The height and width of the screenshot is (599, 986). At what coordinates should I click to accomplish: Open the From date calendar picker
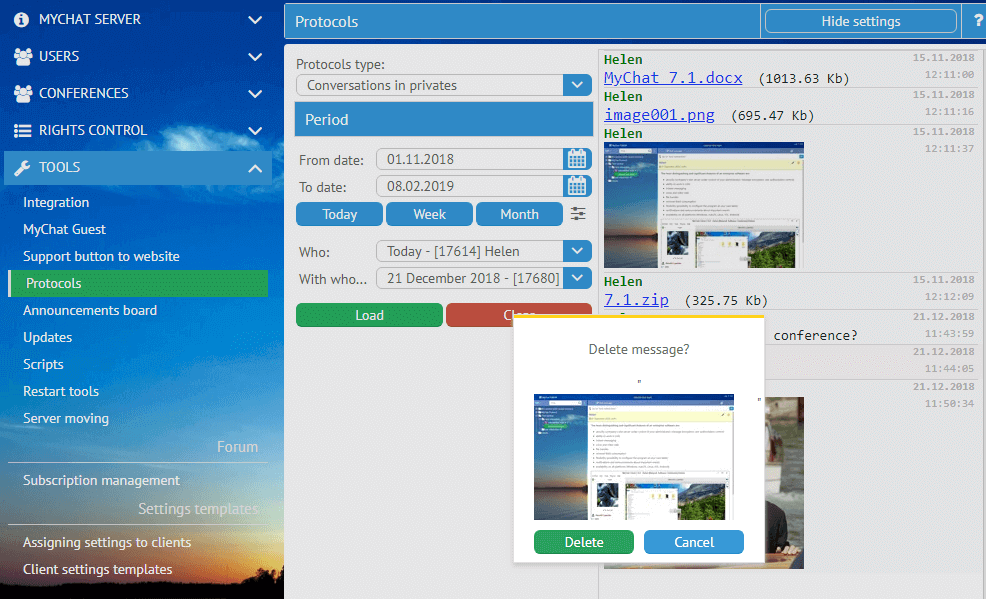tap(577, 159)
